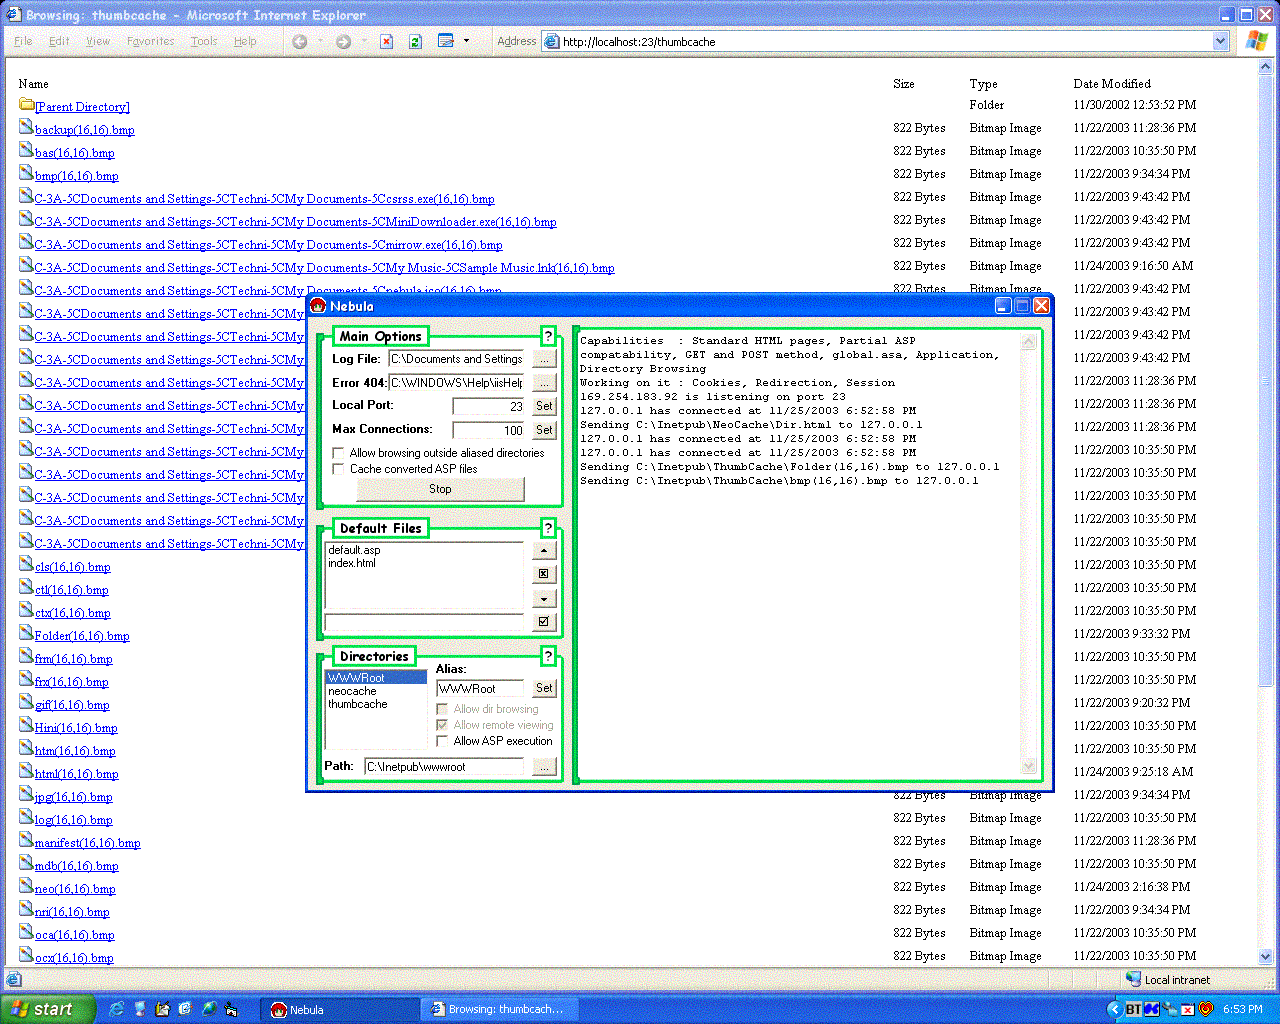The height and width of the screenshot is (1024, 1280).
Task: Open the Parent Directory link
Action: 82,107
